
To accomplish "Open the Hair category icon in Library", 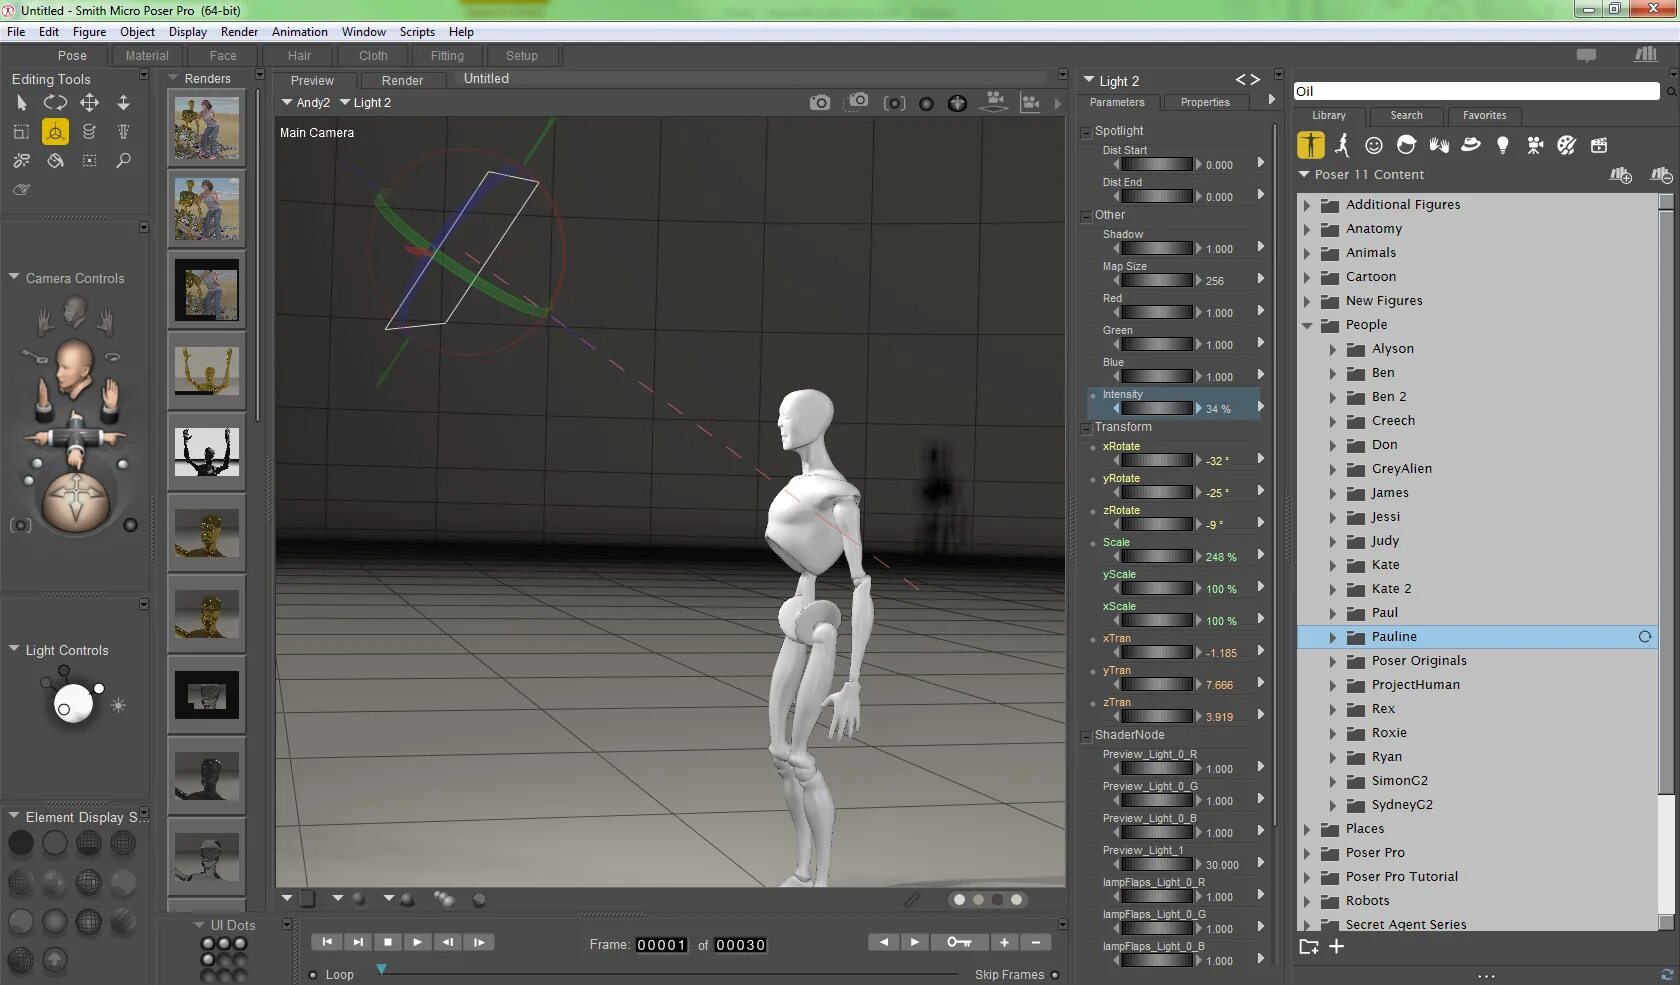I will pos(1406,145).
